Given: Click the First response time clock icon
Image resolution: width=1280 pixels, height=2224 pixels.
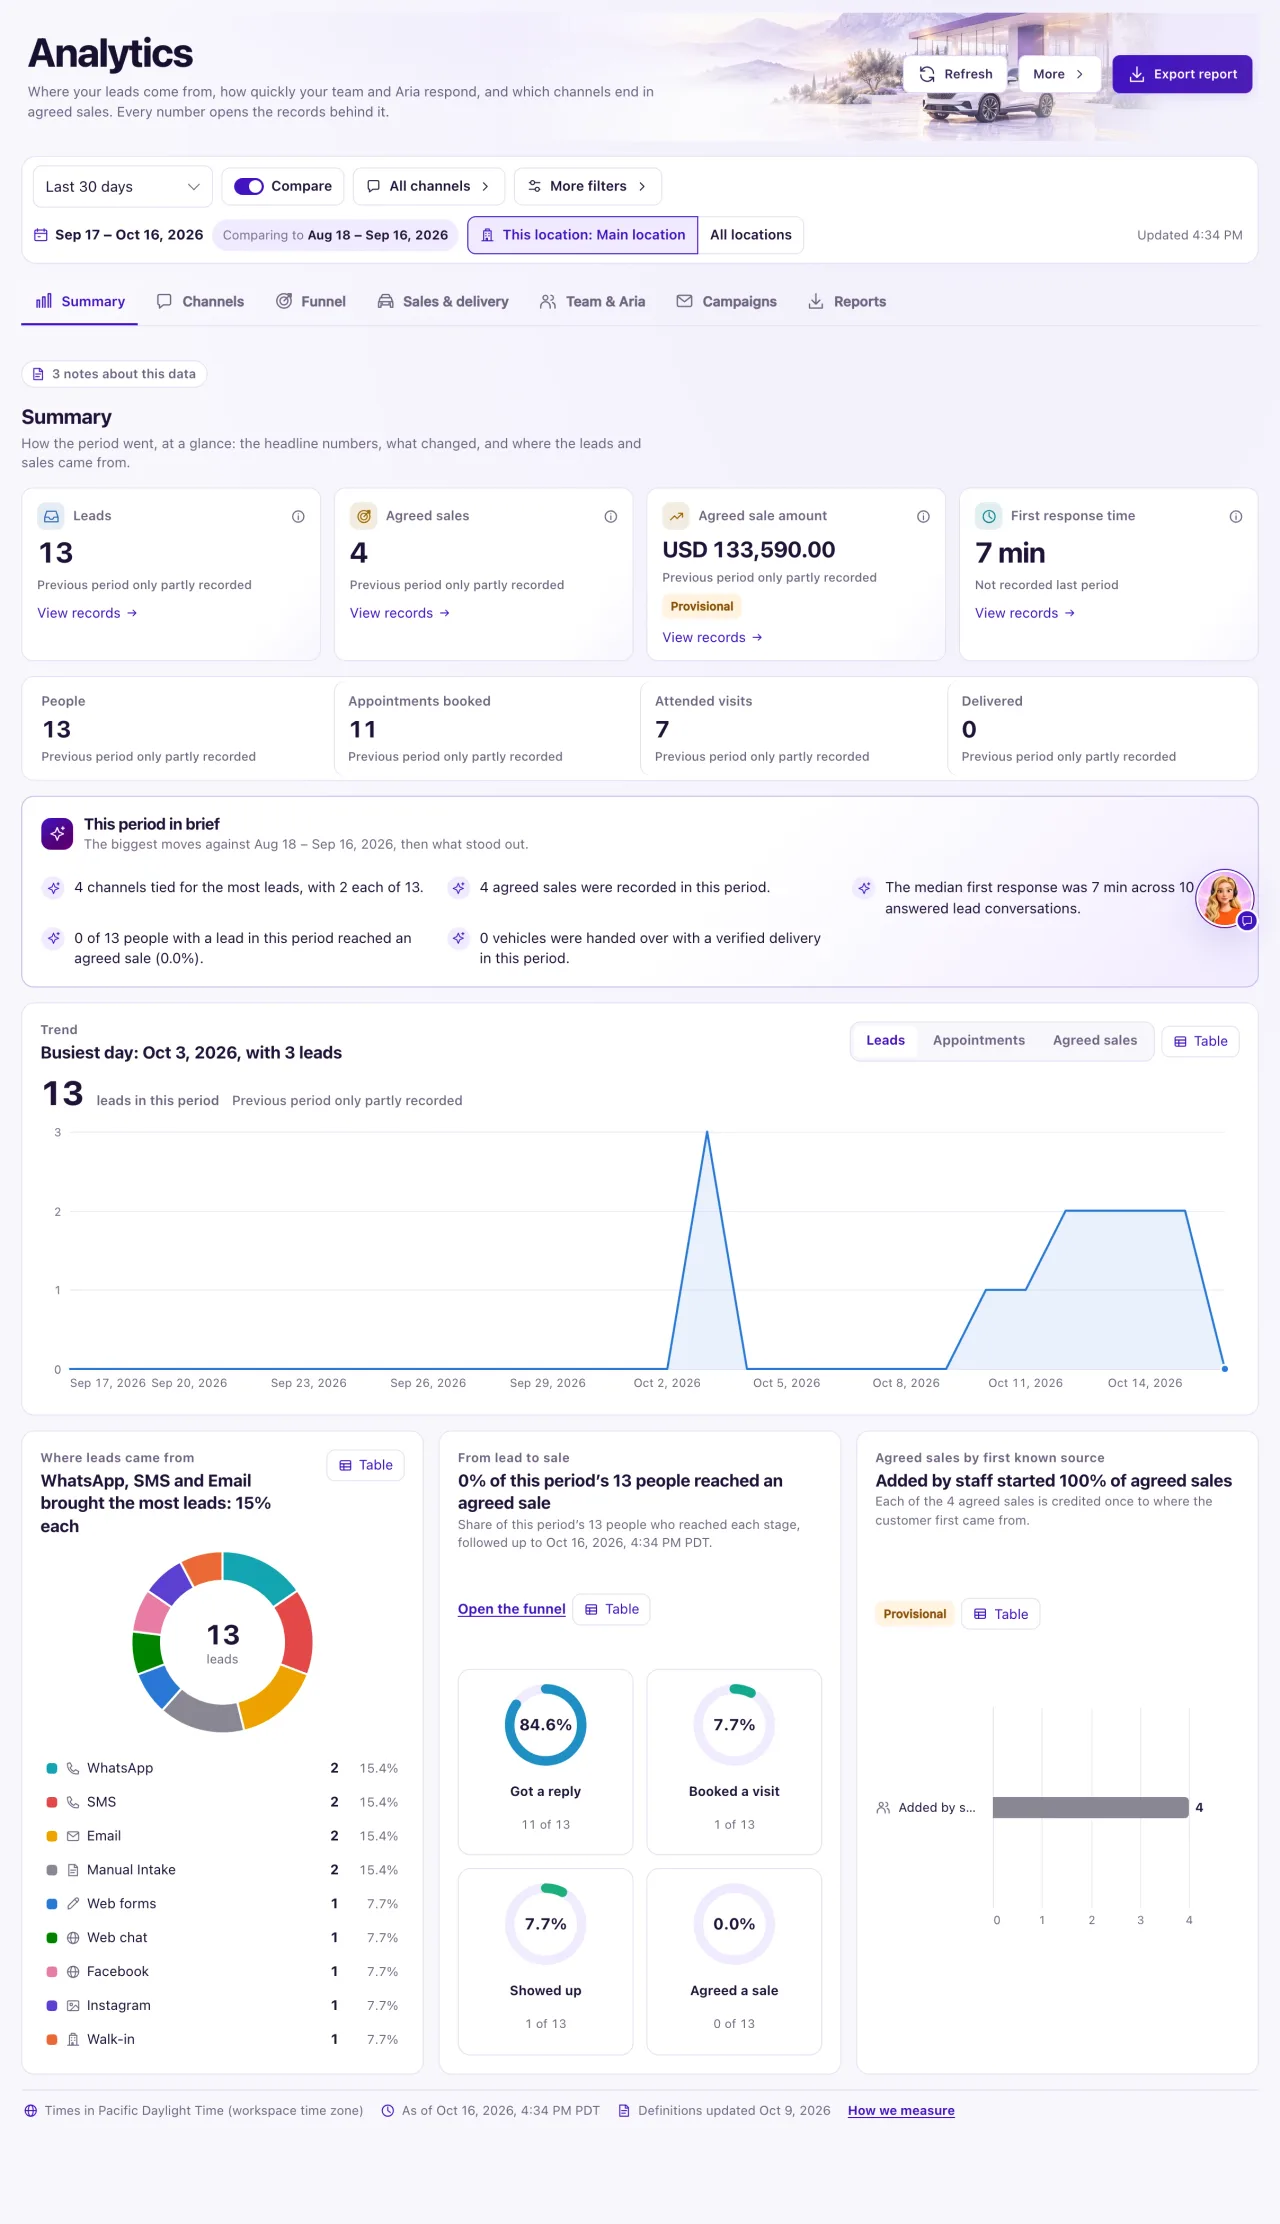Looking at the screenshot, I should [989, 516].
